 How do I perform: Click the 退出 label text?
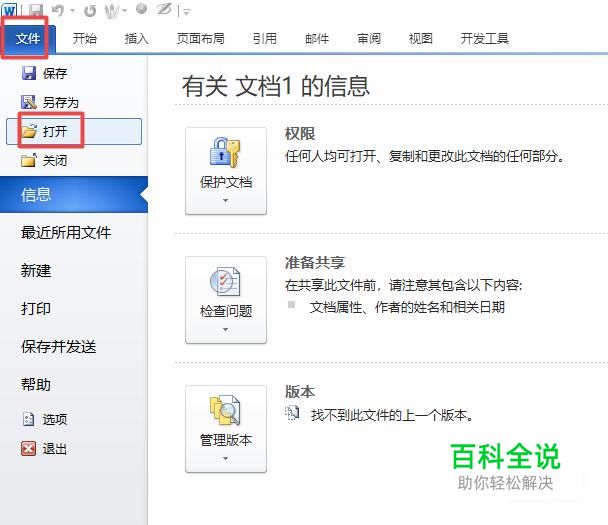pyautogui.click(x=55, y=449)
